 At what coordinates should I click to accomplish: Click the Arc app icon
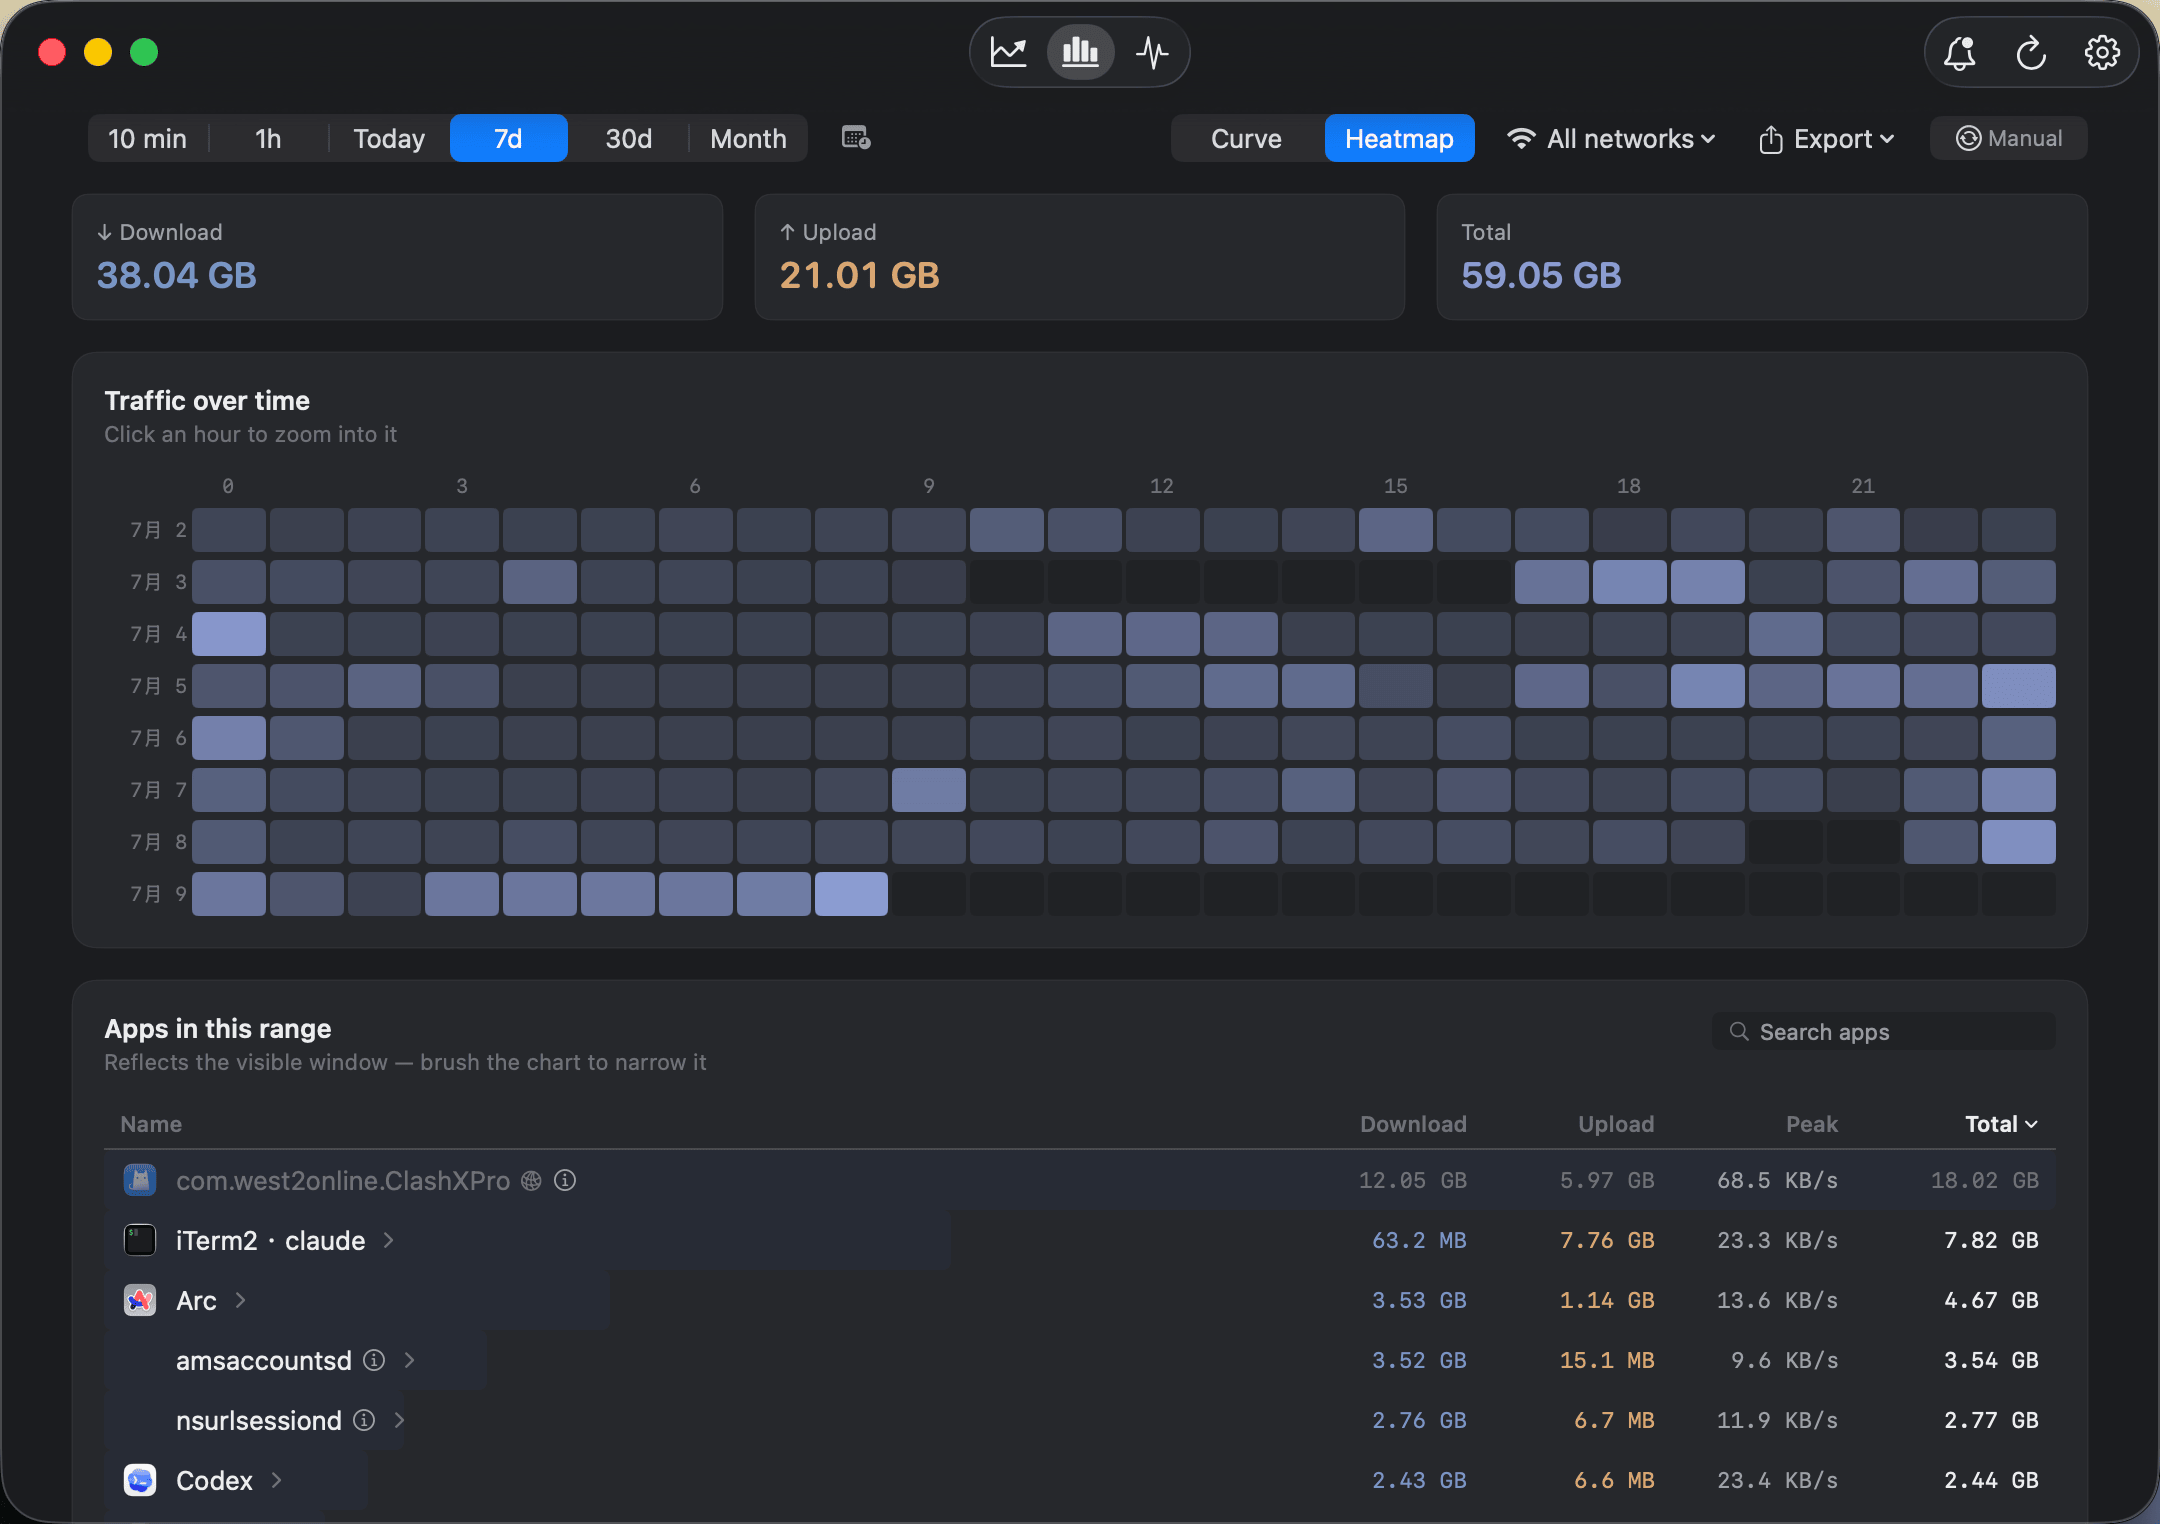pyautogui.click(x=140, y=1300)
